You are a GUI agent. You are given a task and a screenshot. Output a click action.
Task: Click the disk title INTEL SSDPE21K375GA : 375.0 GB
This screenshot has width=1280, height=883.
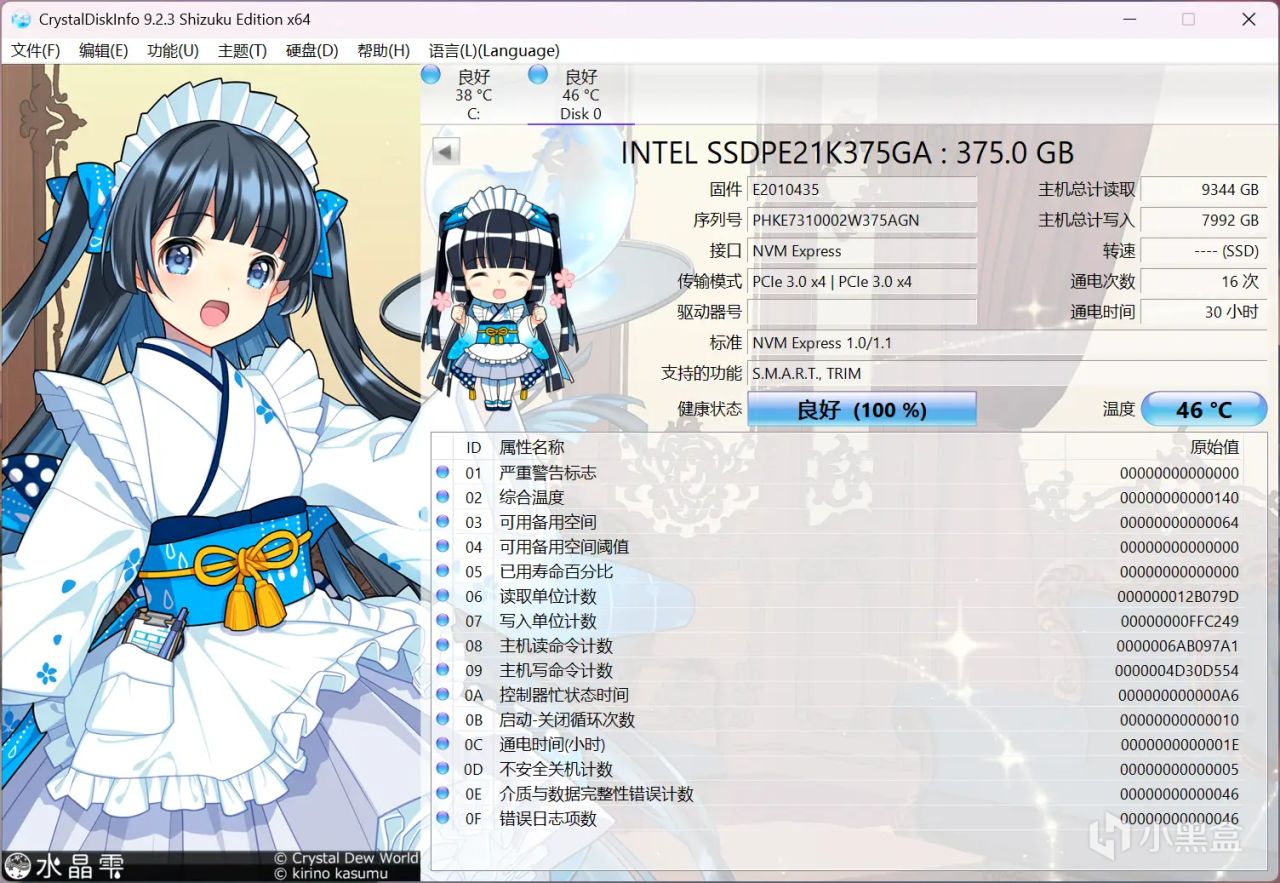pos(848,152)
